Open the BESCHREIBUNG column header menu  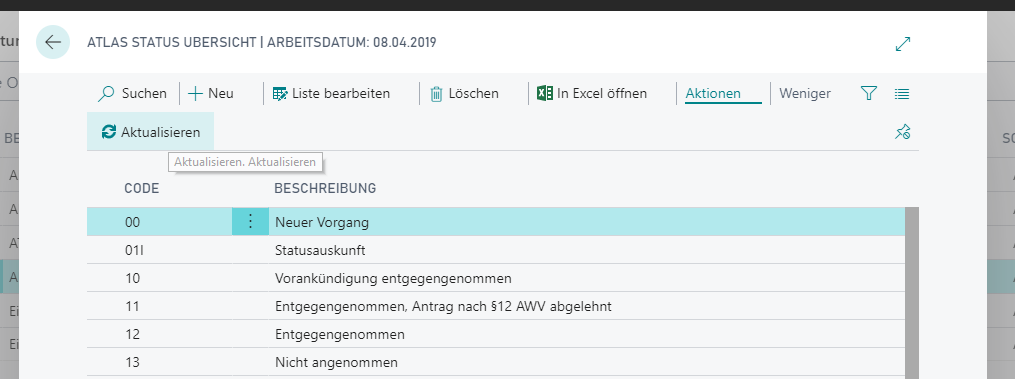pos(326,189)
